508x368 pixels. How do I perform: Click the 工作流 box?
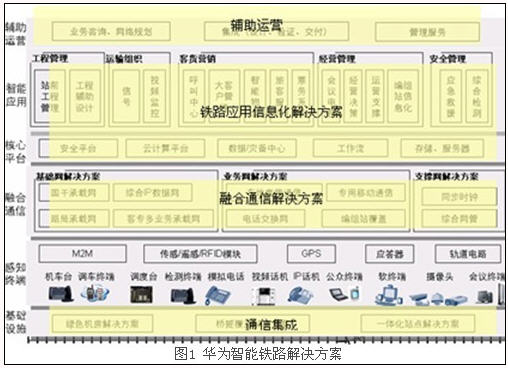pos(350,148)
